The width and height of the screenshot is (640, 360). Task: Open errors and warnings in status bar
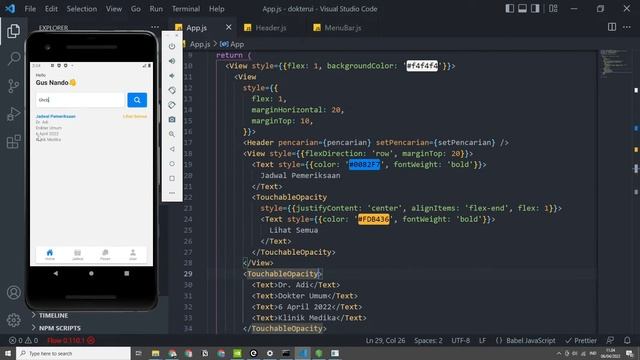pyautogui.click(x=23, y=340)
